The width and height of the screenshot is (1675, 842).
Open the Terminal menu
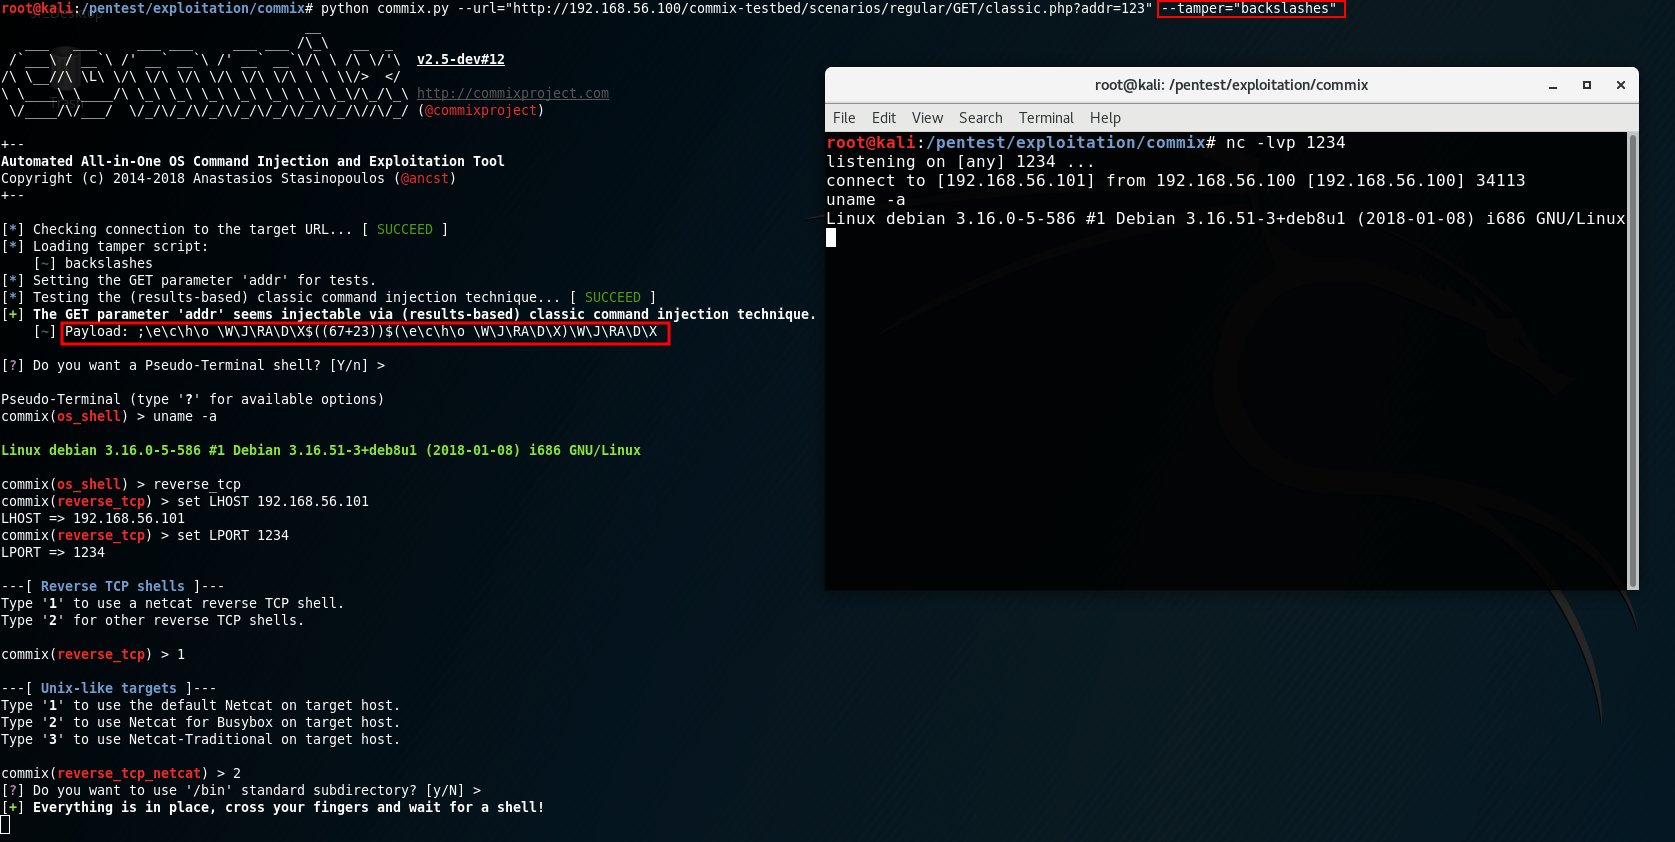point(1046,118)
